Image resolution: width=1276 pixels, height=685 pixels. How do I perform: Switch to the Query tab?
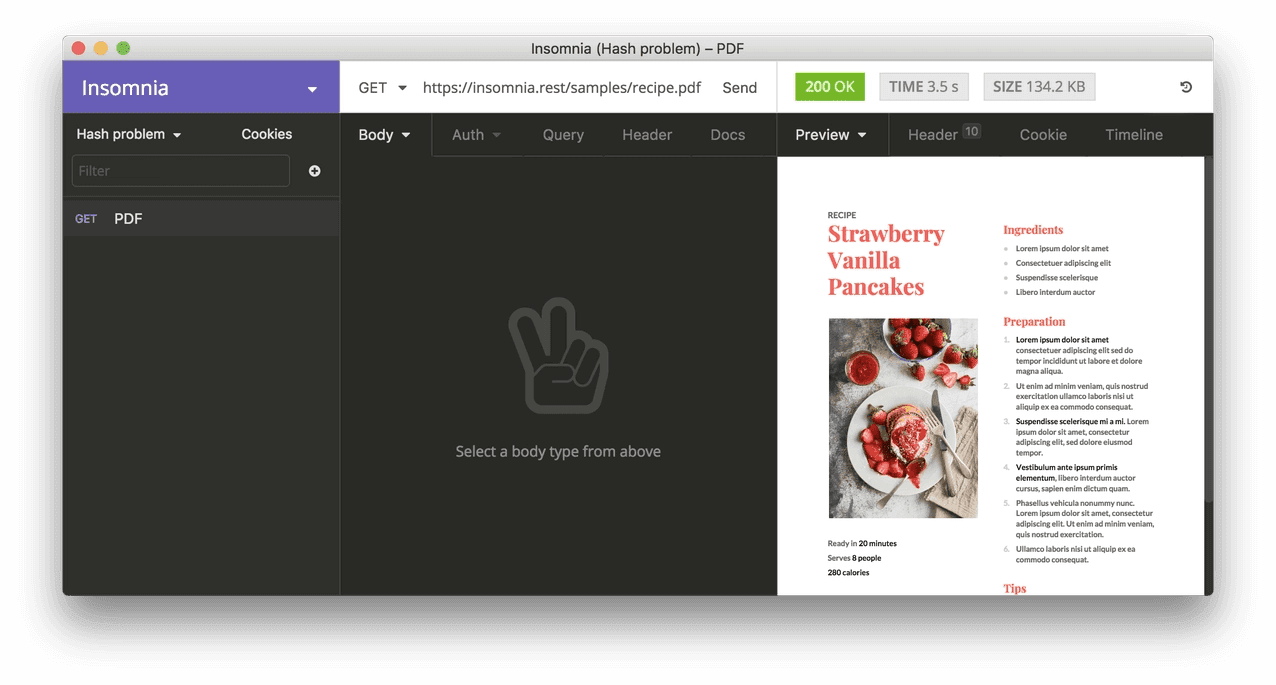[563, 135]
